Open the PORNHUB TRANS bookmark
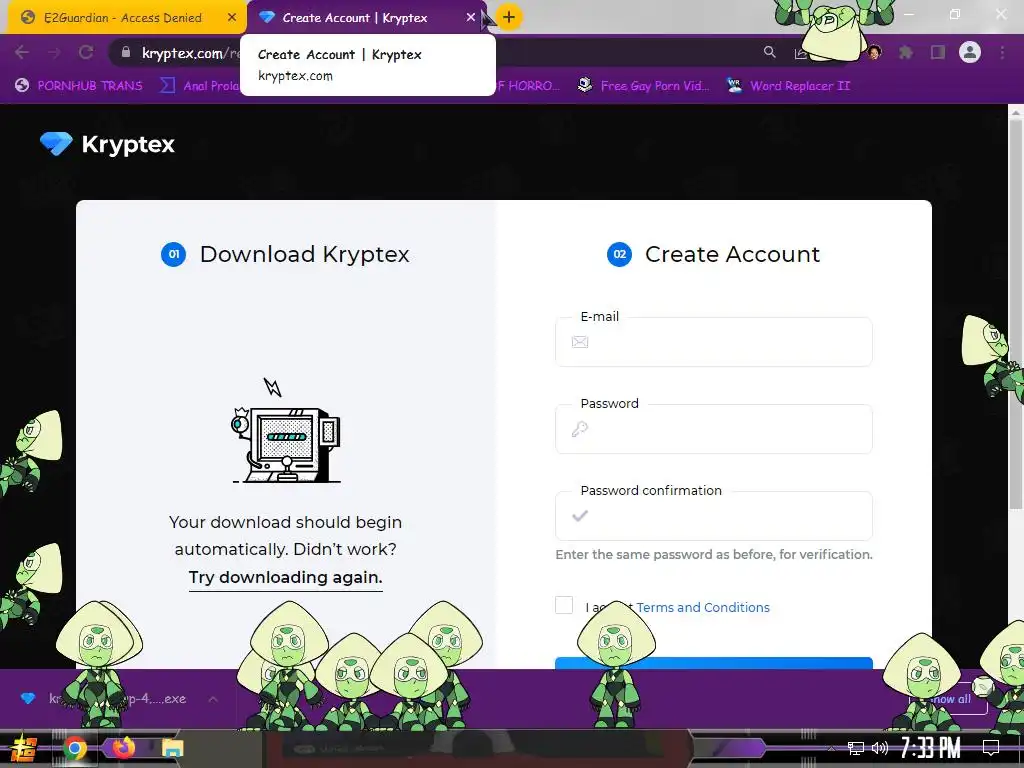 pos(79,86)
